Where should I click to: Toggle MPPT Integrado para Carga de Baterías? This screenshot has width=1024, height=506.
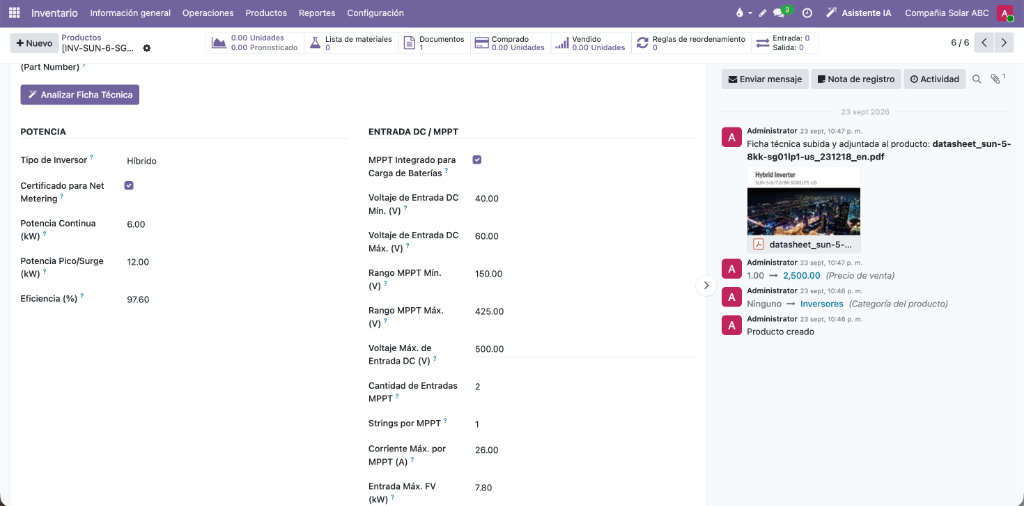coord(477,160)
